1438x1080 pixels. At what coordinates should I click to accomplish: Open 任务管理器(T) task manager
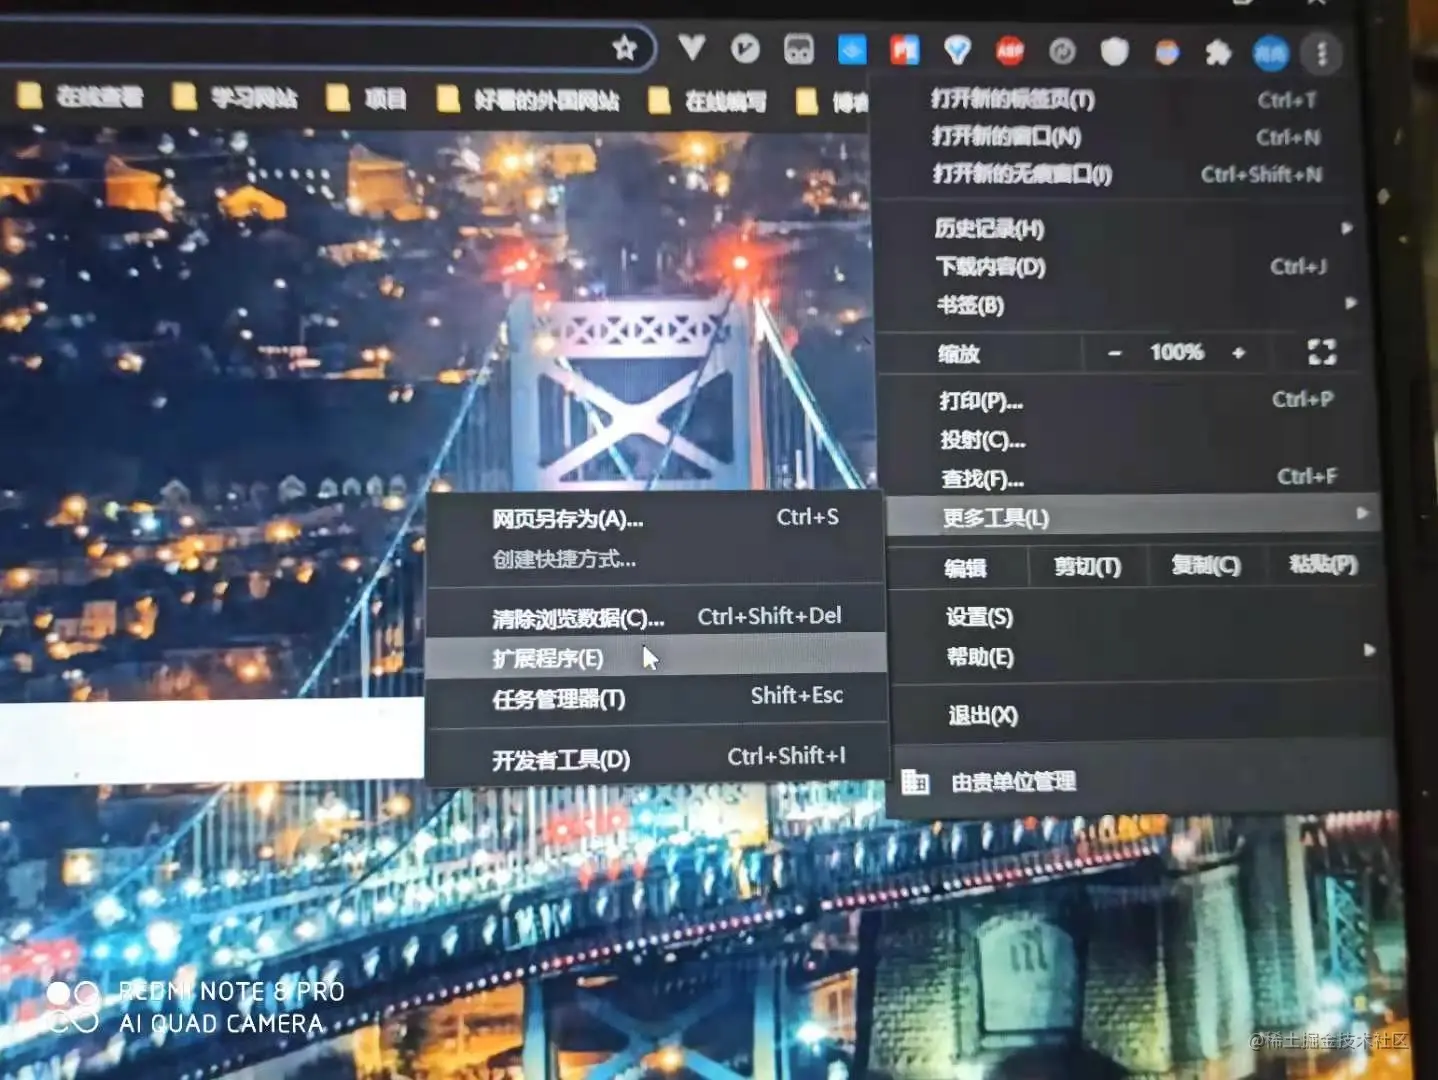pos(656,698)
